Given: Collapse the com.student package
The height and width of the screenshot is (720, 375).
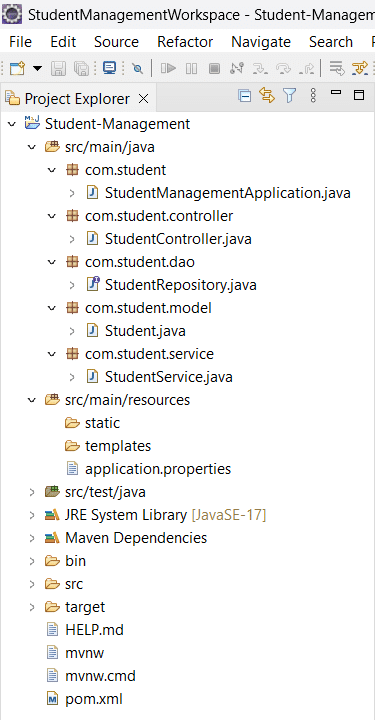Looking at the screenshot, I should coord(51,170).
